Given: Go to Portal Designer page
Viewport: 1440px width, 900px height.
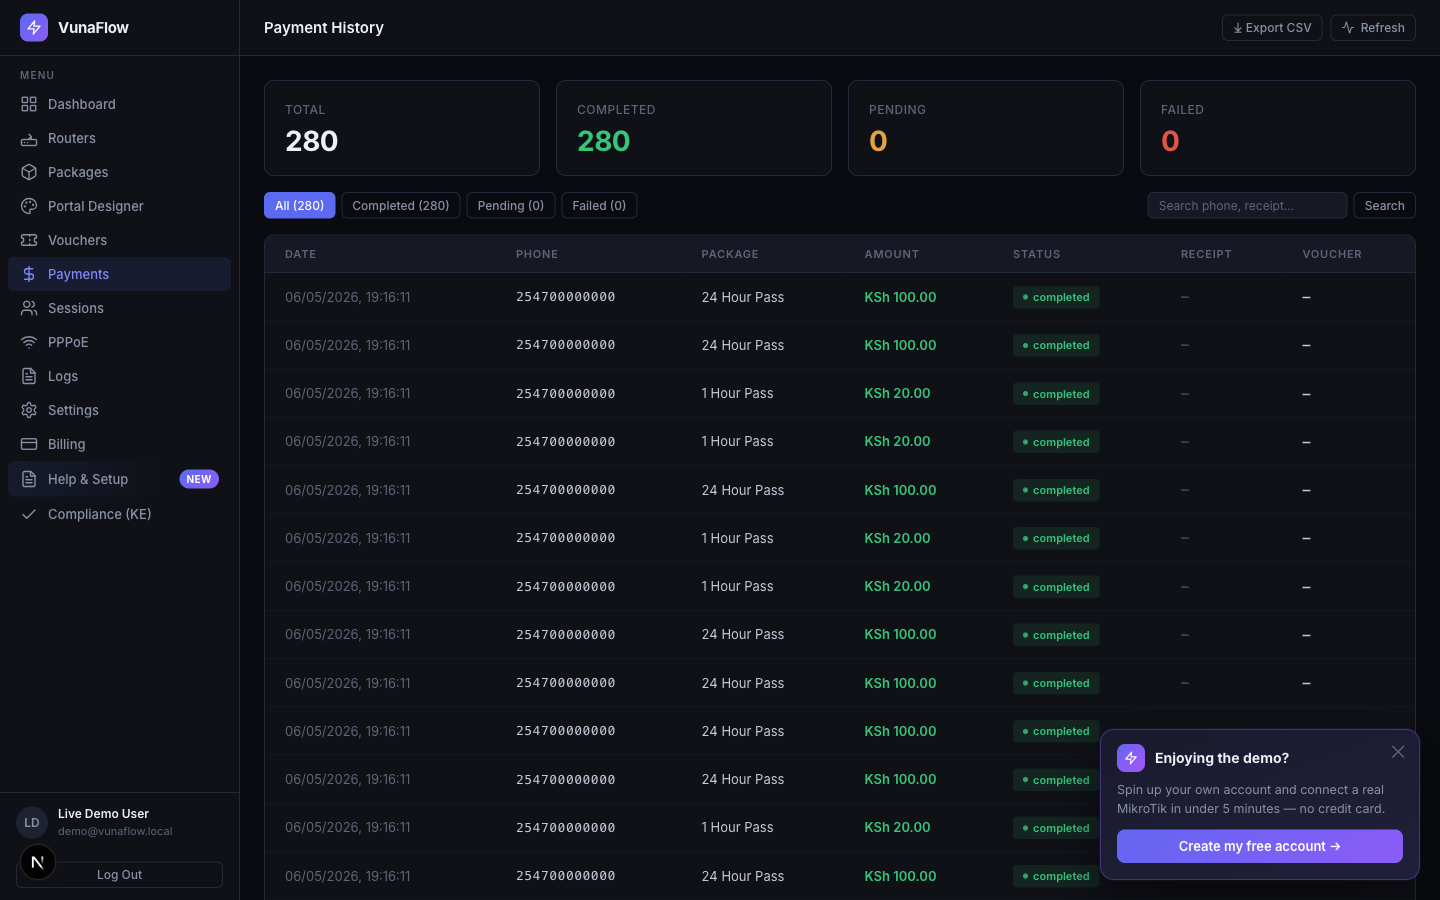Looking at the screenshot, I should point(119,206).
